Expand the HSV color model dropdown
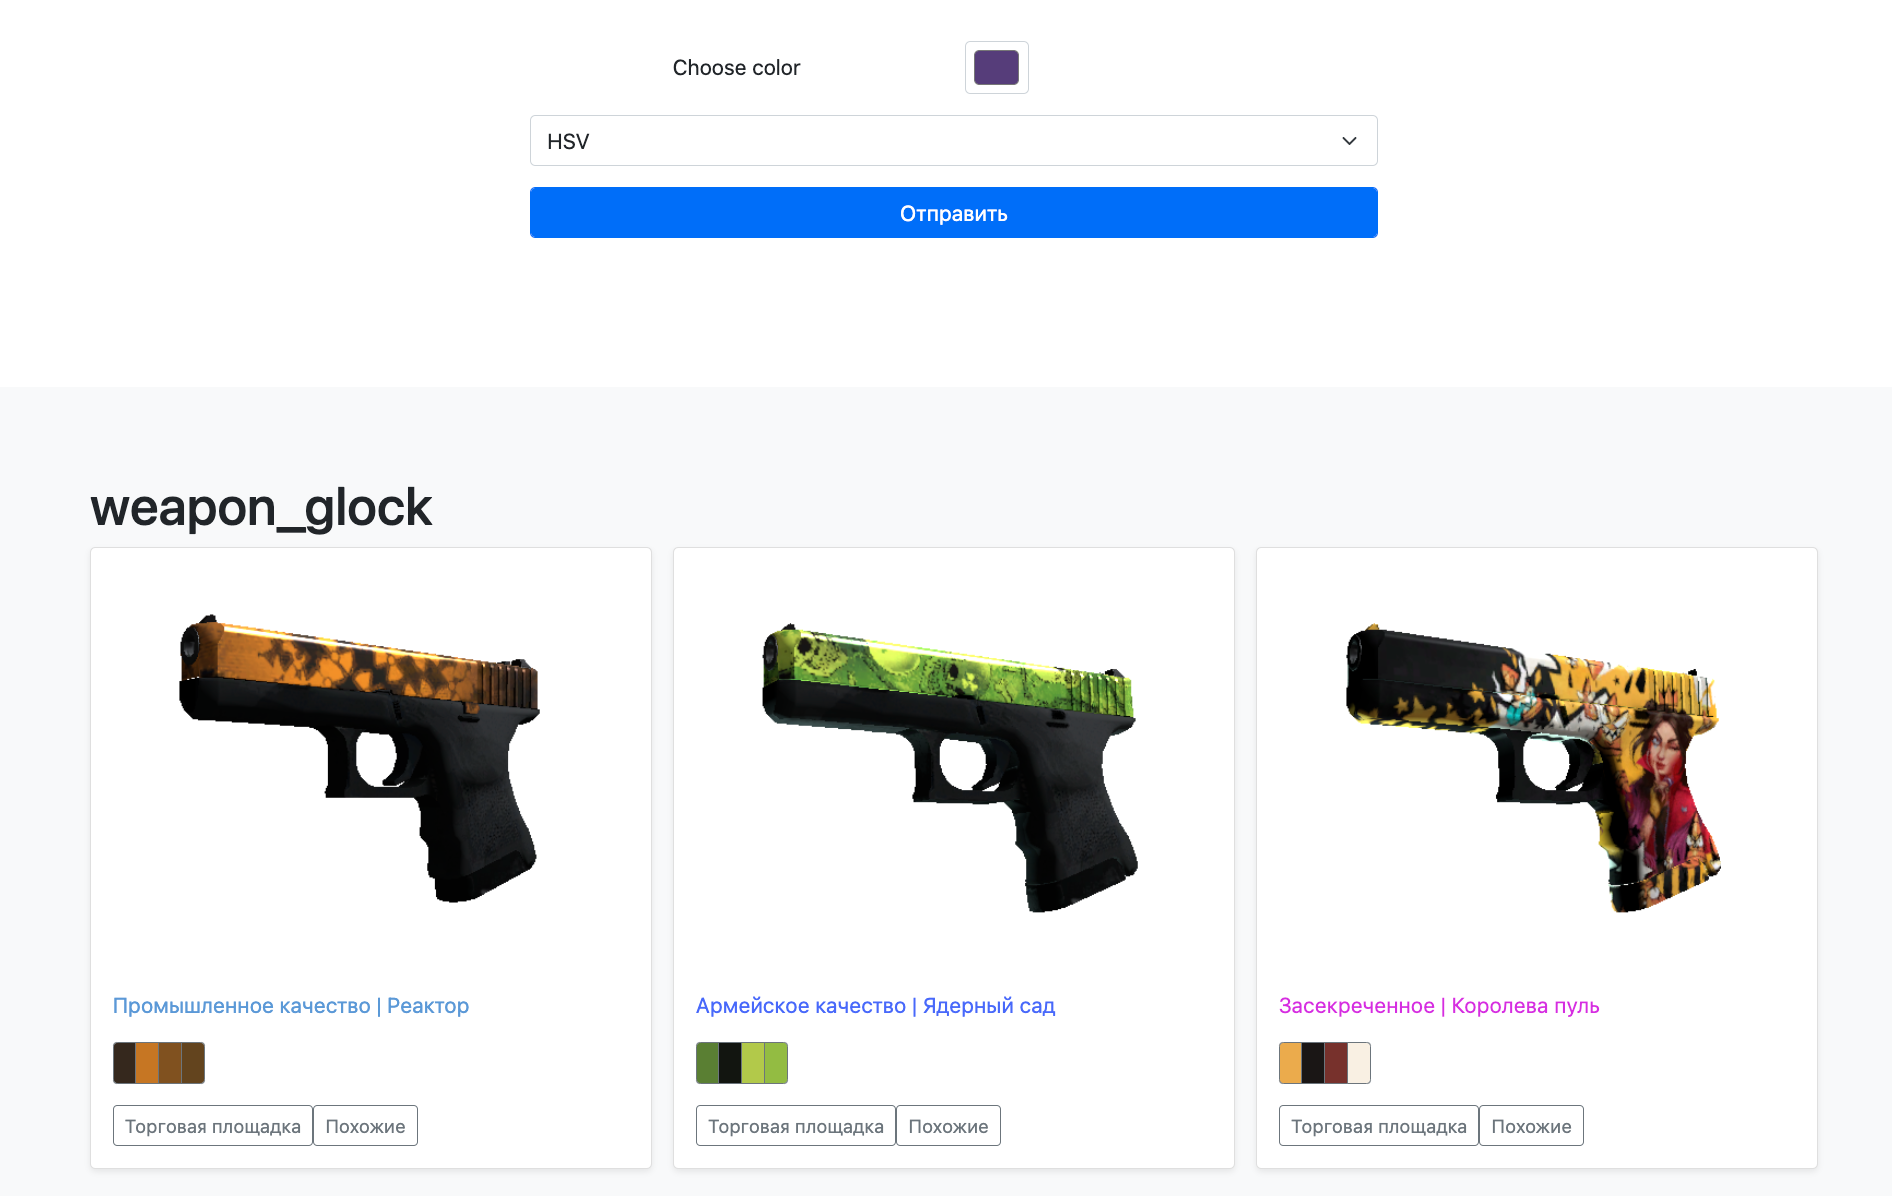 953,141
